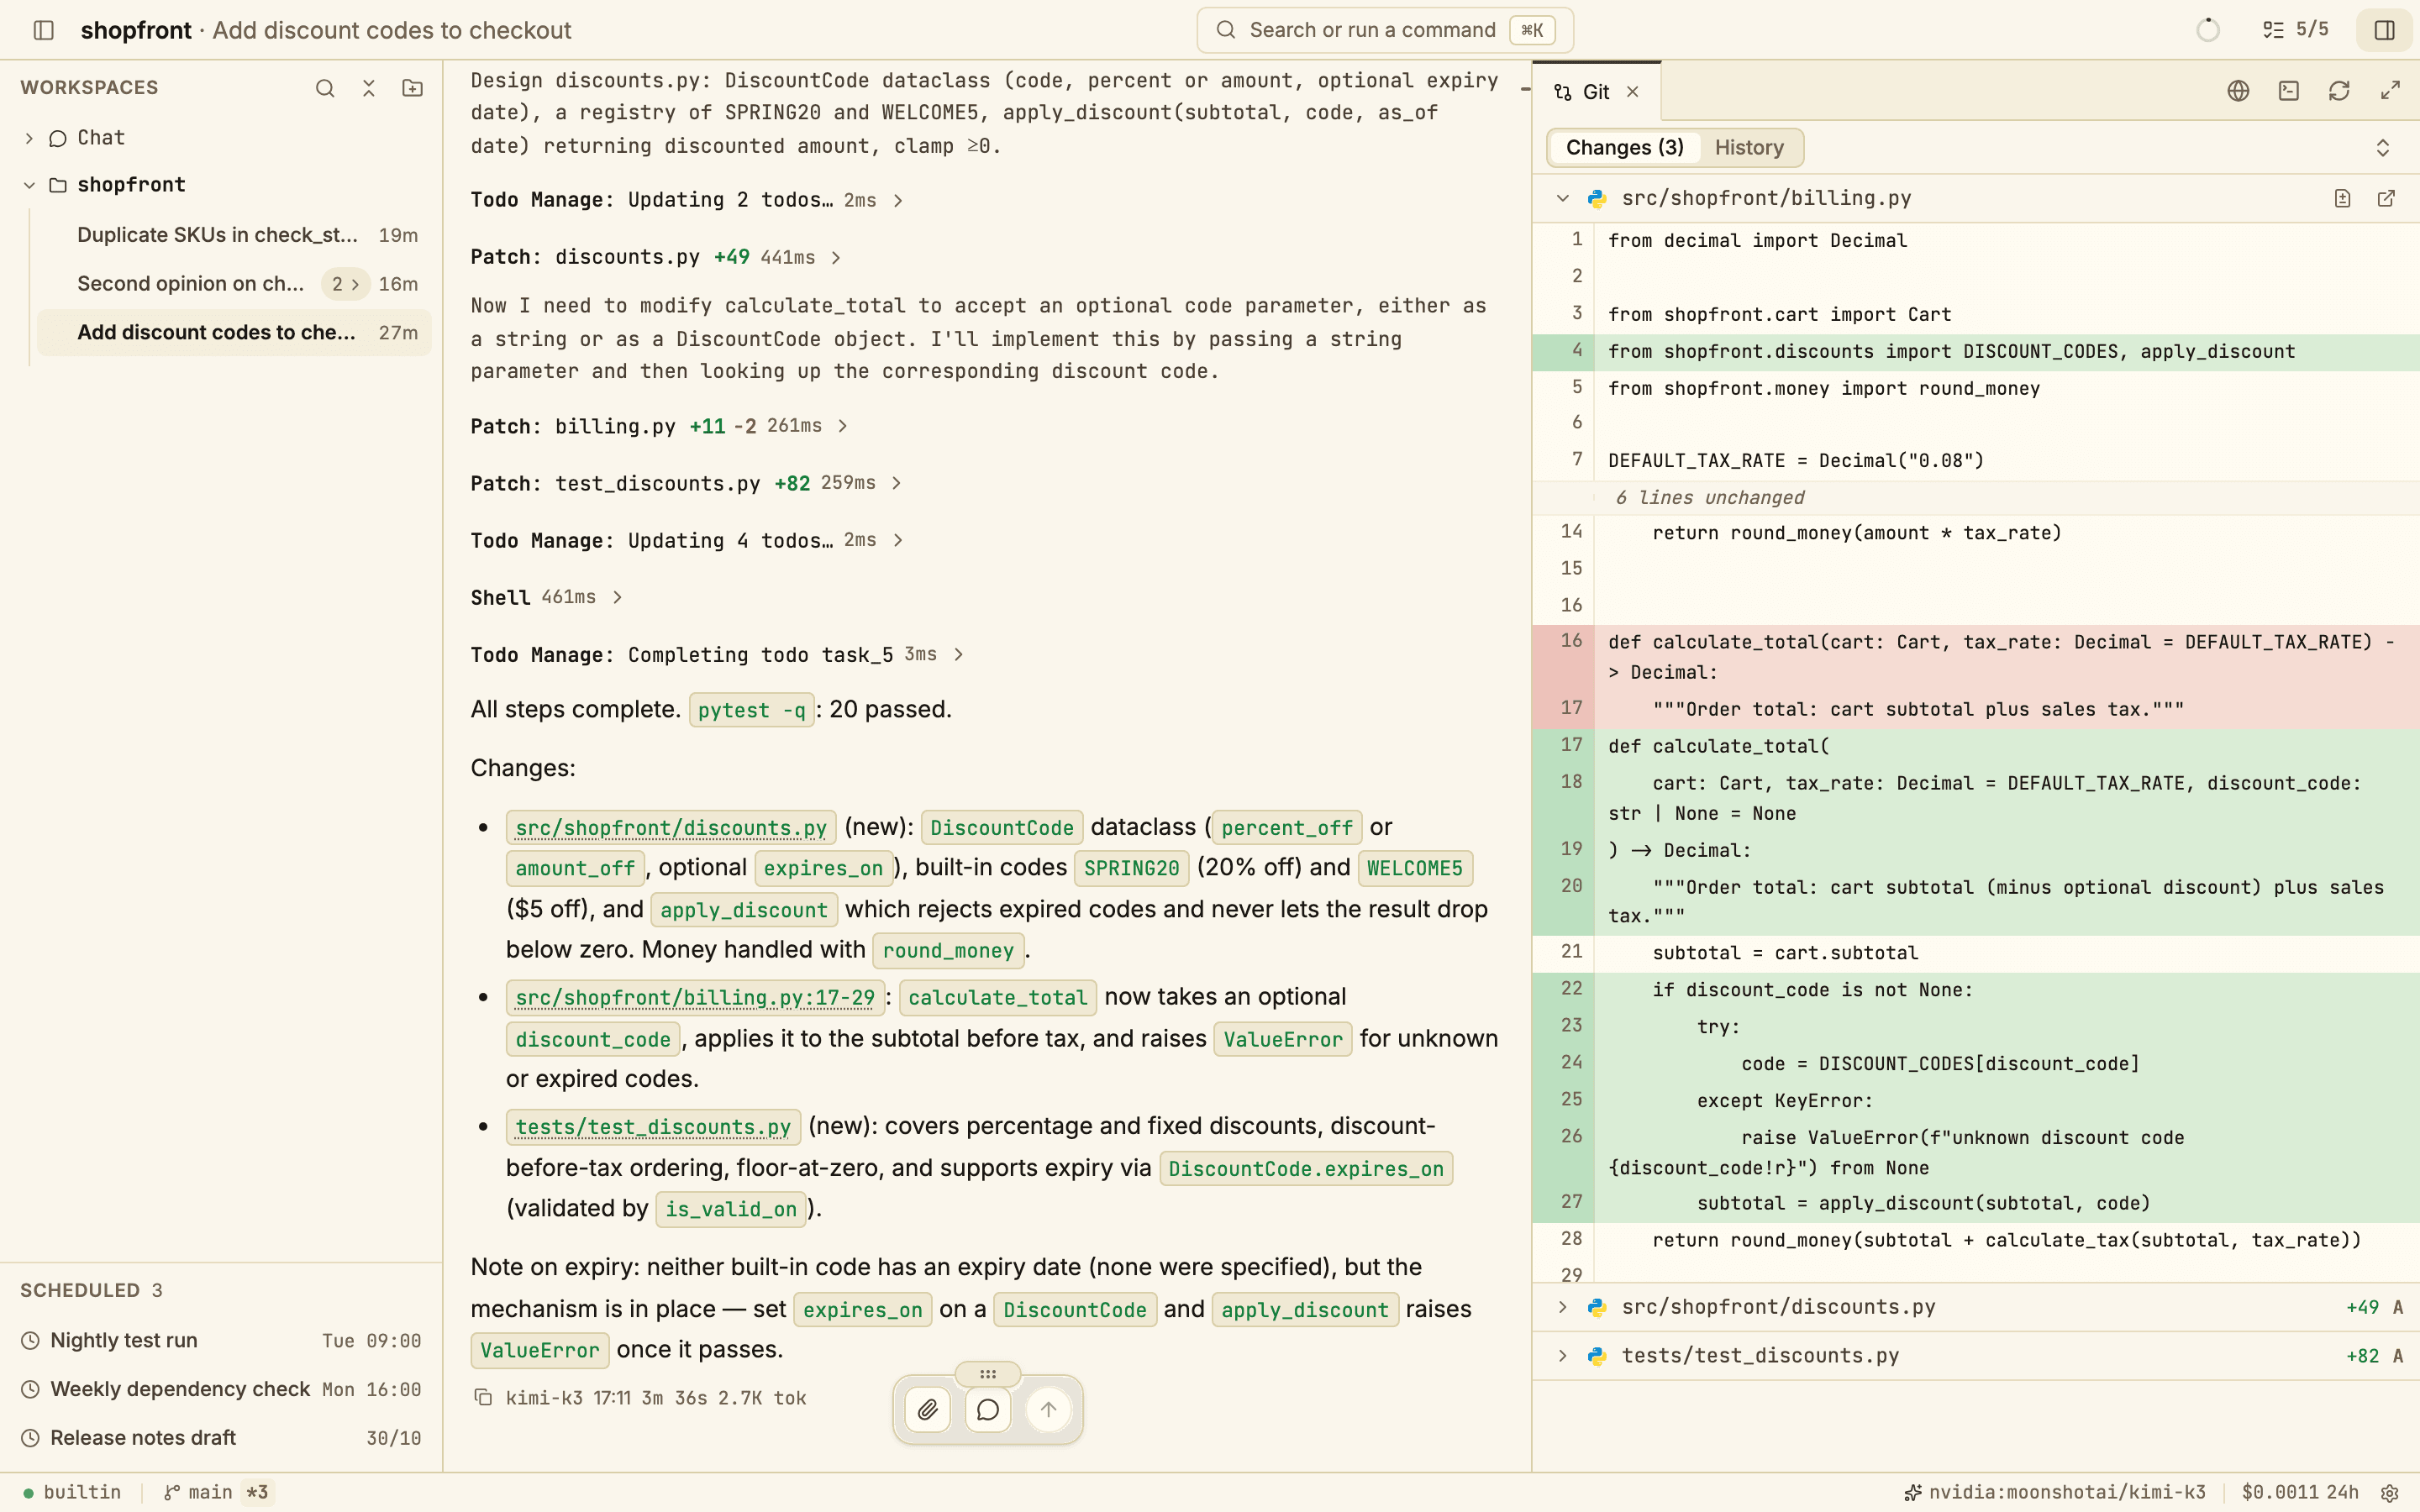2420x1512 pixels.
Task: Switch to the History tab
Action: coord(1749,148)
